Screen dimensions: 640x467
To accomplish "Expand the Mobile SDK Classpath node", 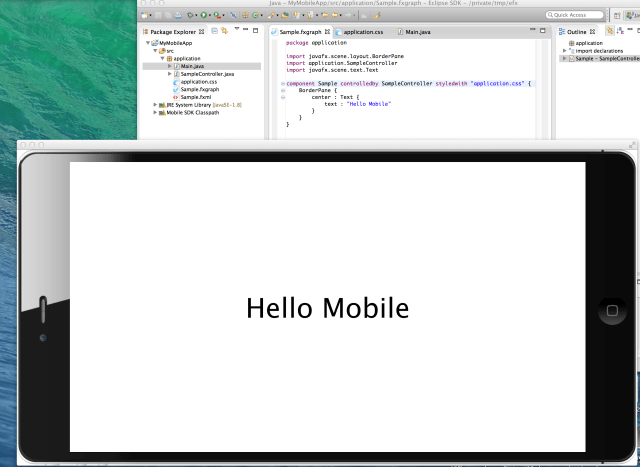I will pos(155,113).
